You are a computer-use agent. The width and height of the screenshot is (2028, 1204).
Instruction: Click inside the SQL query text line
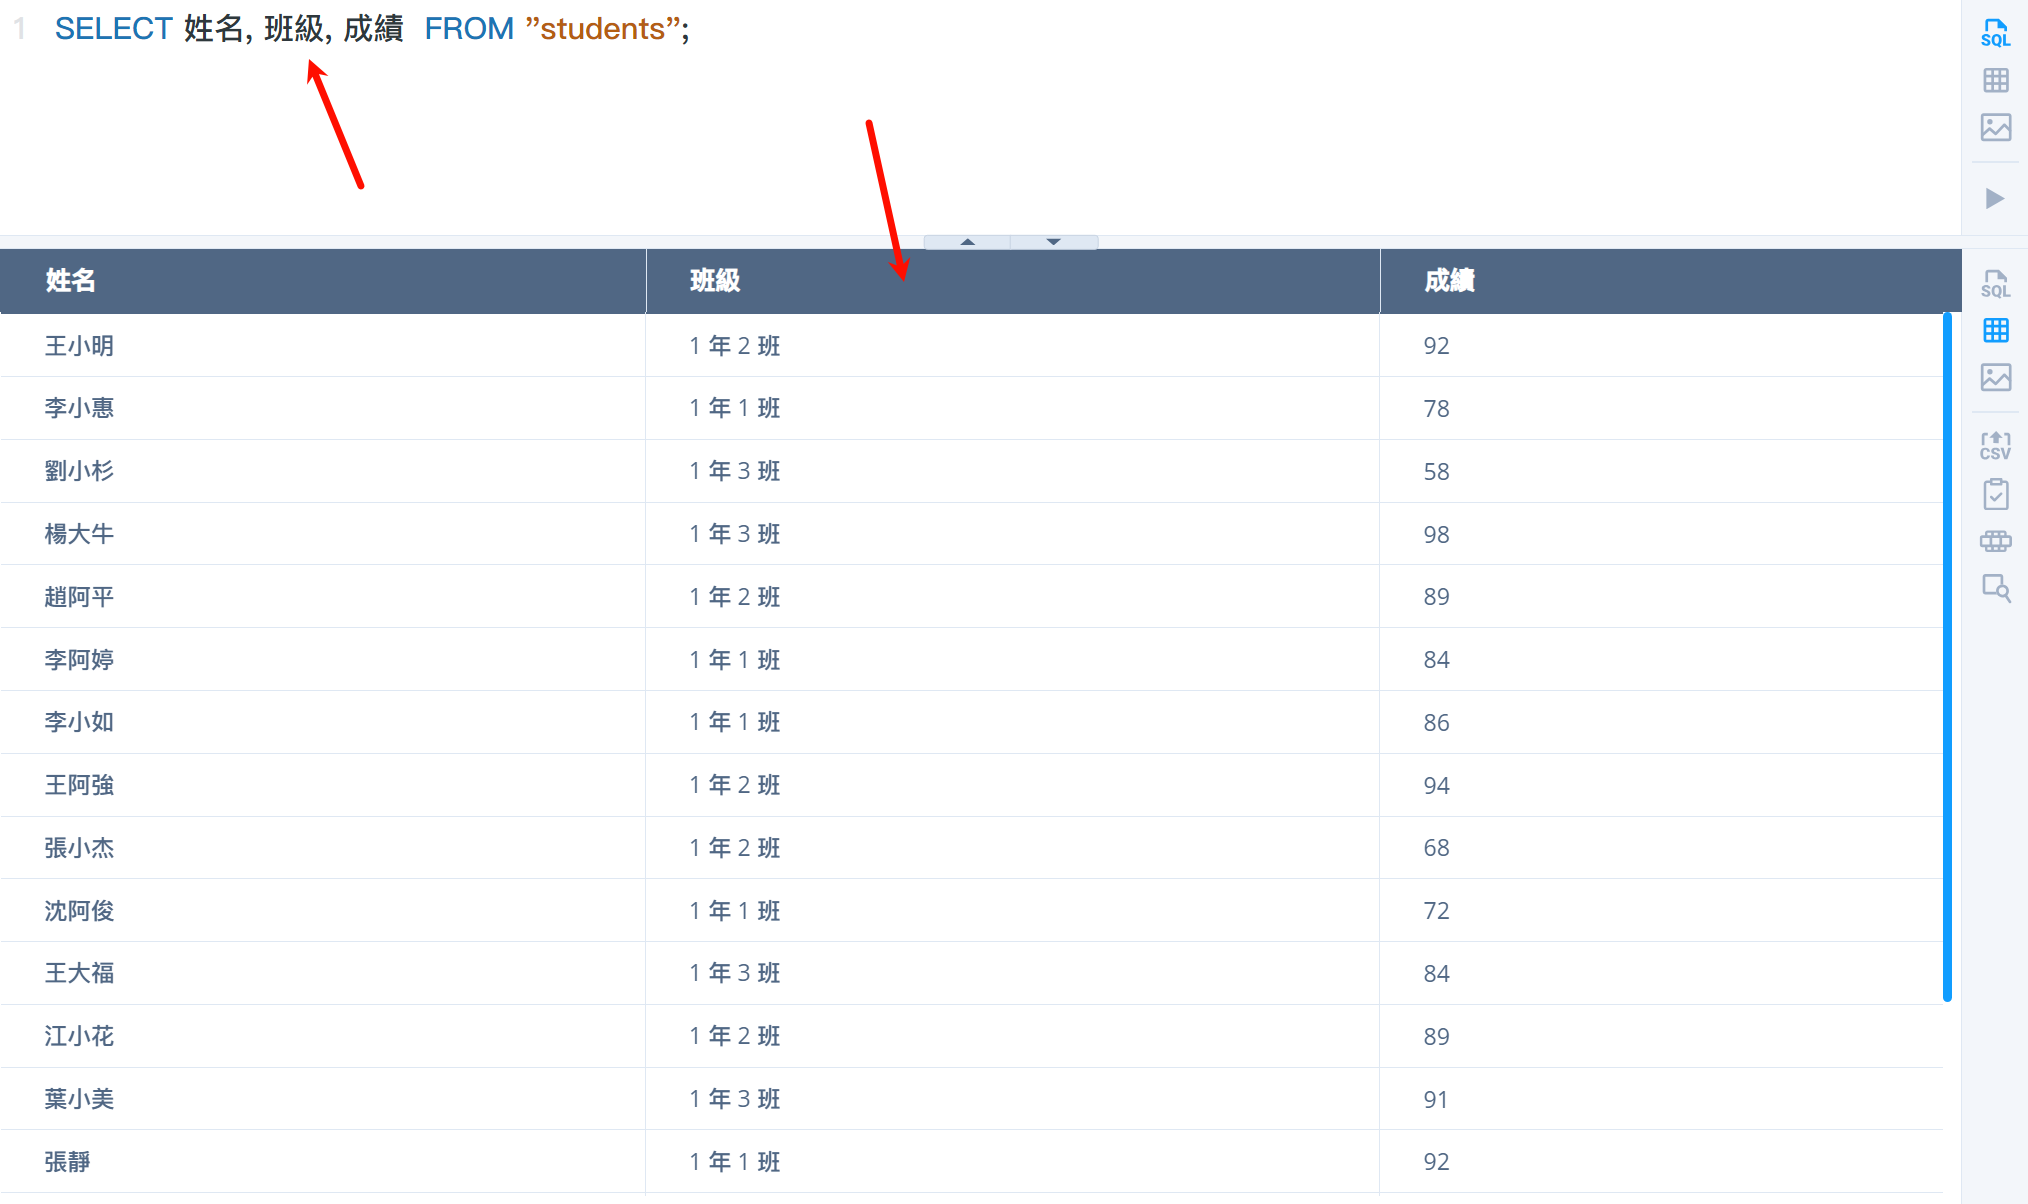[372, 29]
